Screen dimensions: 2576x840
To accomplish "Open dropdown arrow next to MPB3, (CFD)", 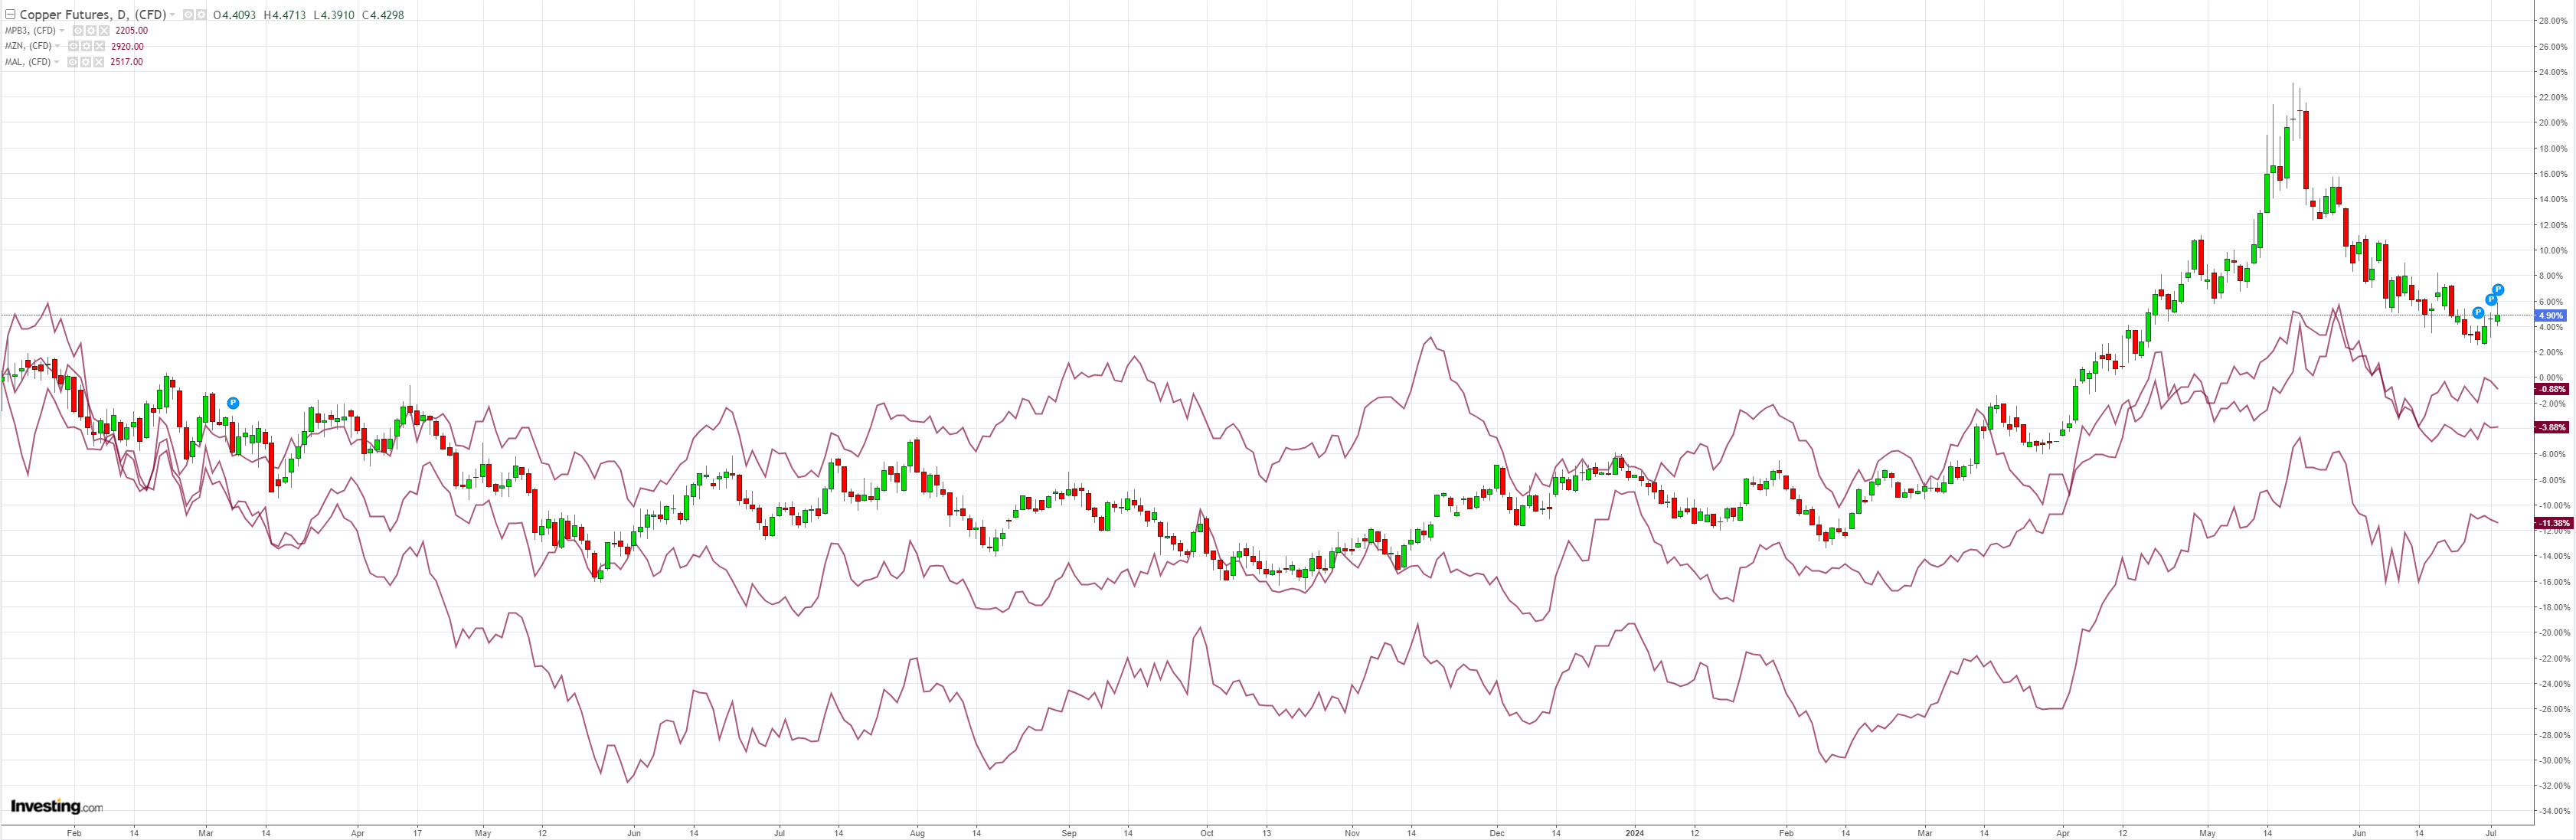I will pyautogui.click(x=62, y=31).
